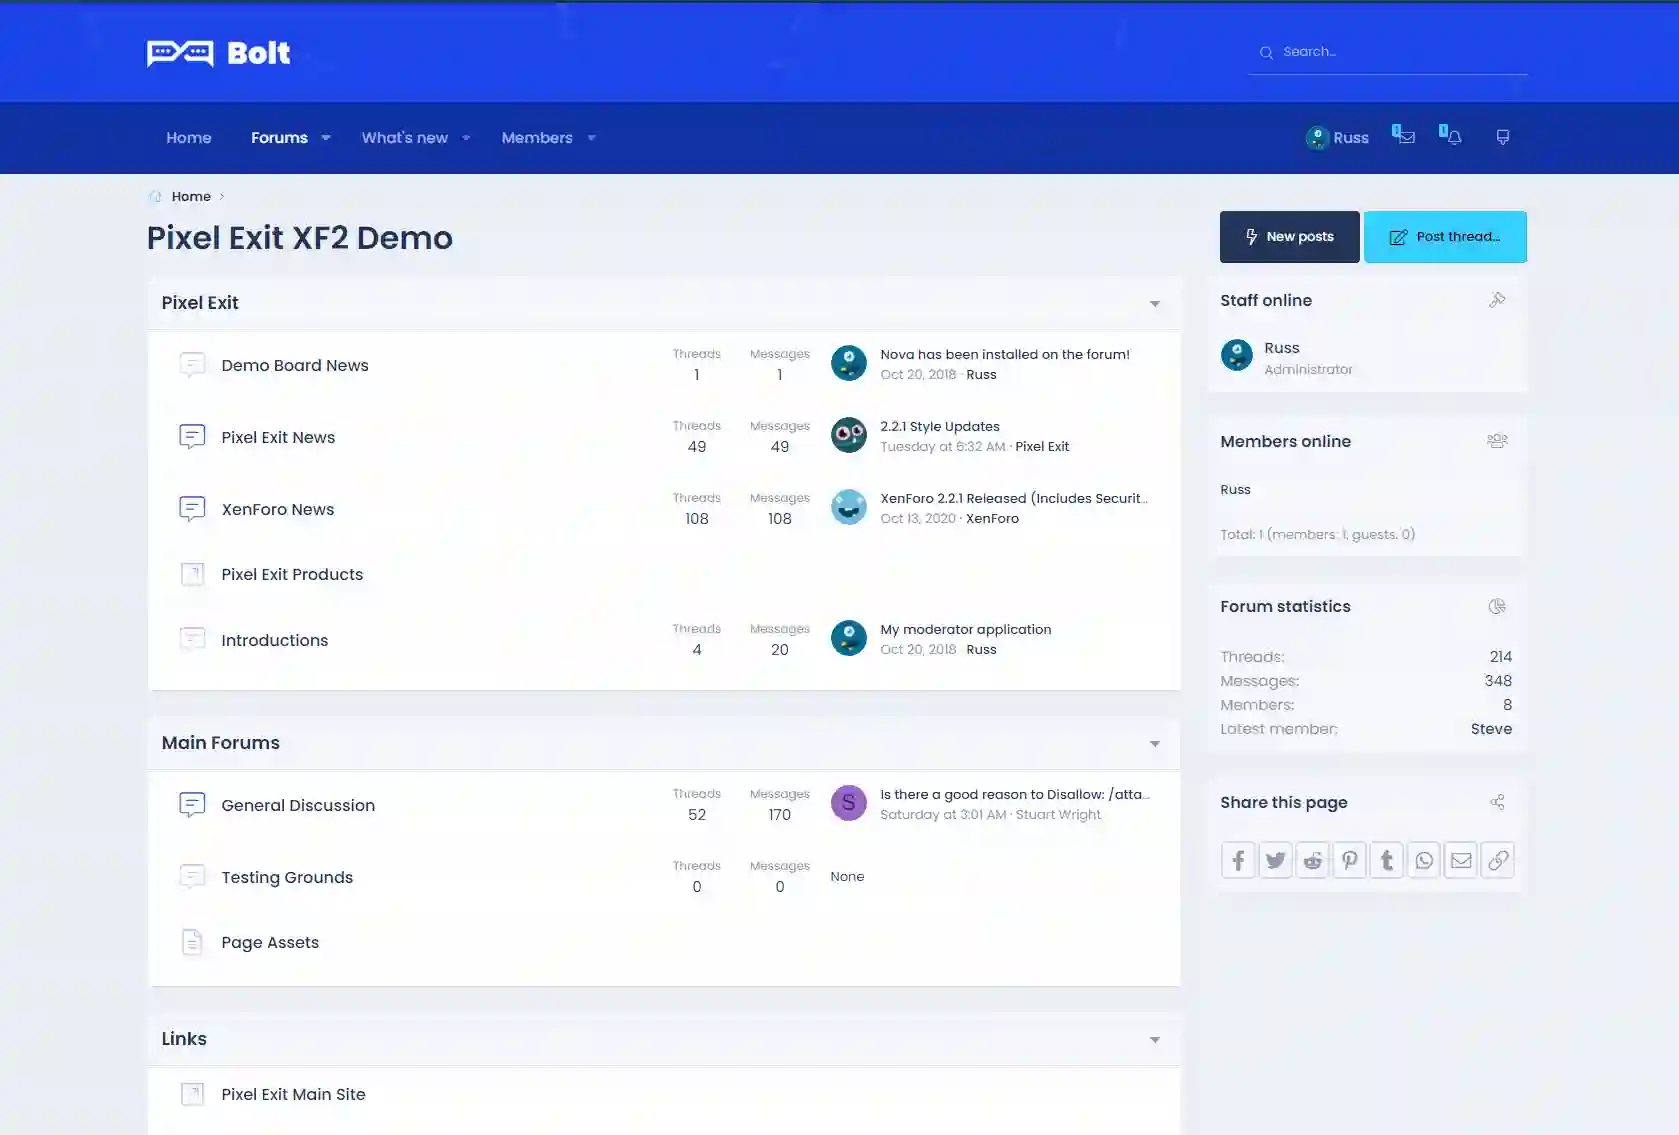Click the XenForo News forum icon

tap(192, 509)
